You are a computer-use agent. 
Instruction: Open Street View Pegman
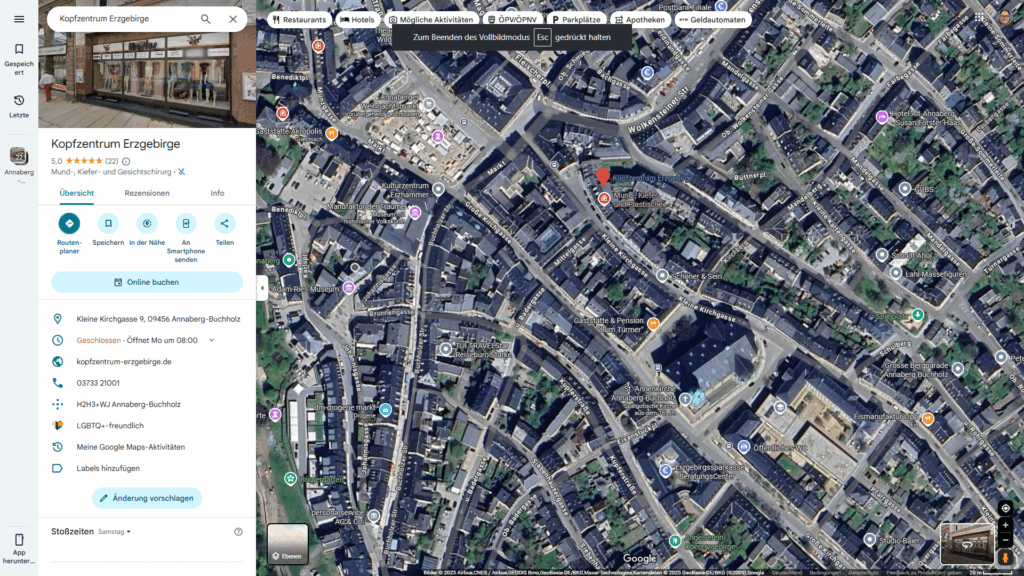1005,557
